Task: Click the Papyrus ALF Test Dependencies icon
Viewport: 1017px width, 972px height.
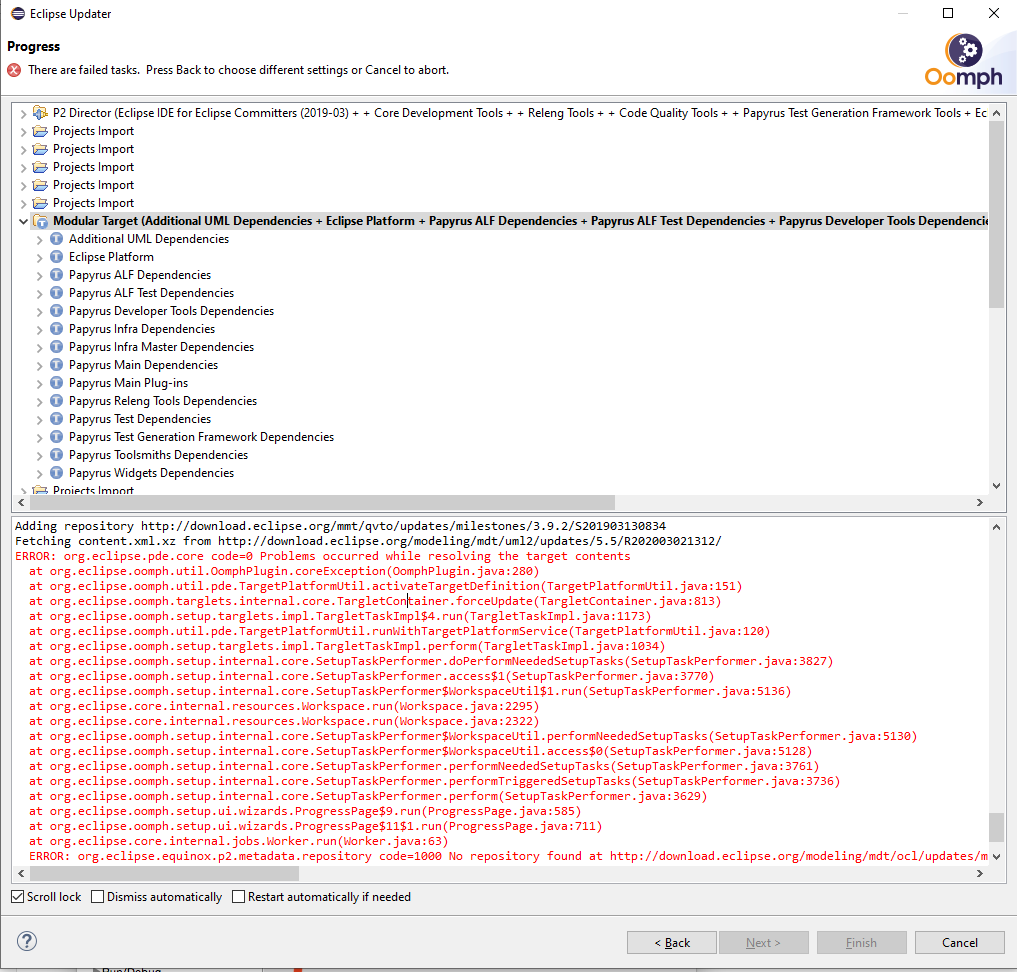Action: (56, 293)
